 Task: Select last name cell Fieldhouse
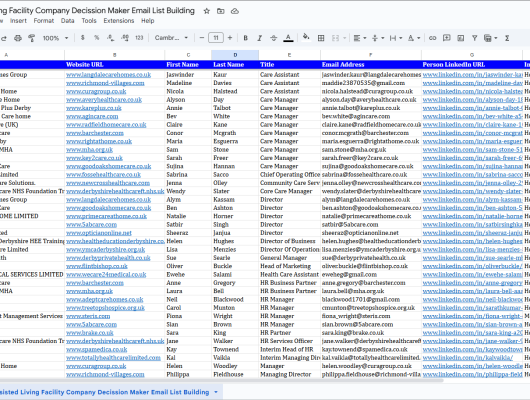point(235,375)
